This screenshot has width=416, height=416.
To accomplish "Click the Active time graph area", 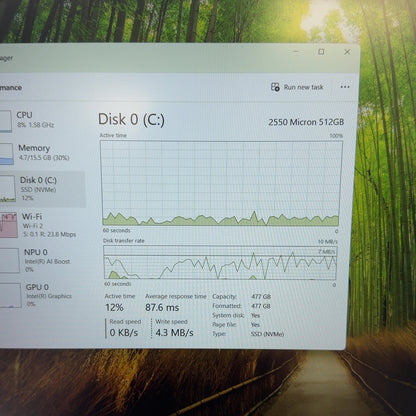I will coord(222,183).
